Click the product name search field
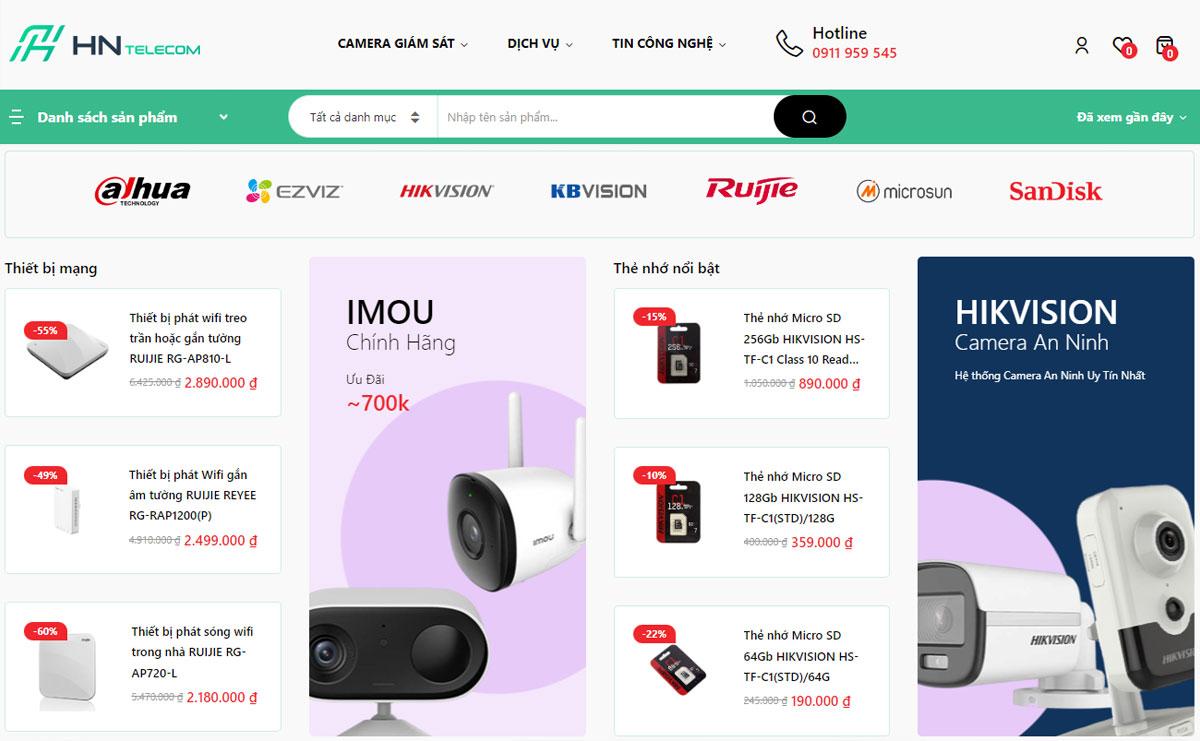Image resolution: width=1200 pixels, height=741 pixels. [x=605, y=117]
